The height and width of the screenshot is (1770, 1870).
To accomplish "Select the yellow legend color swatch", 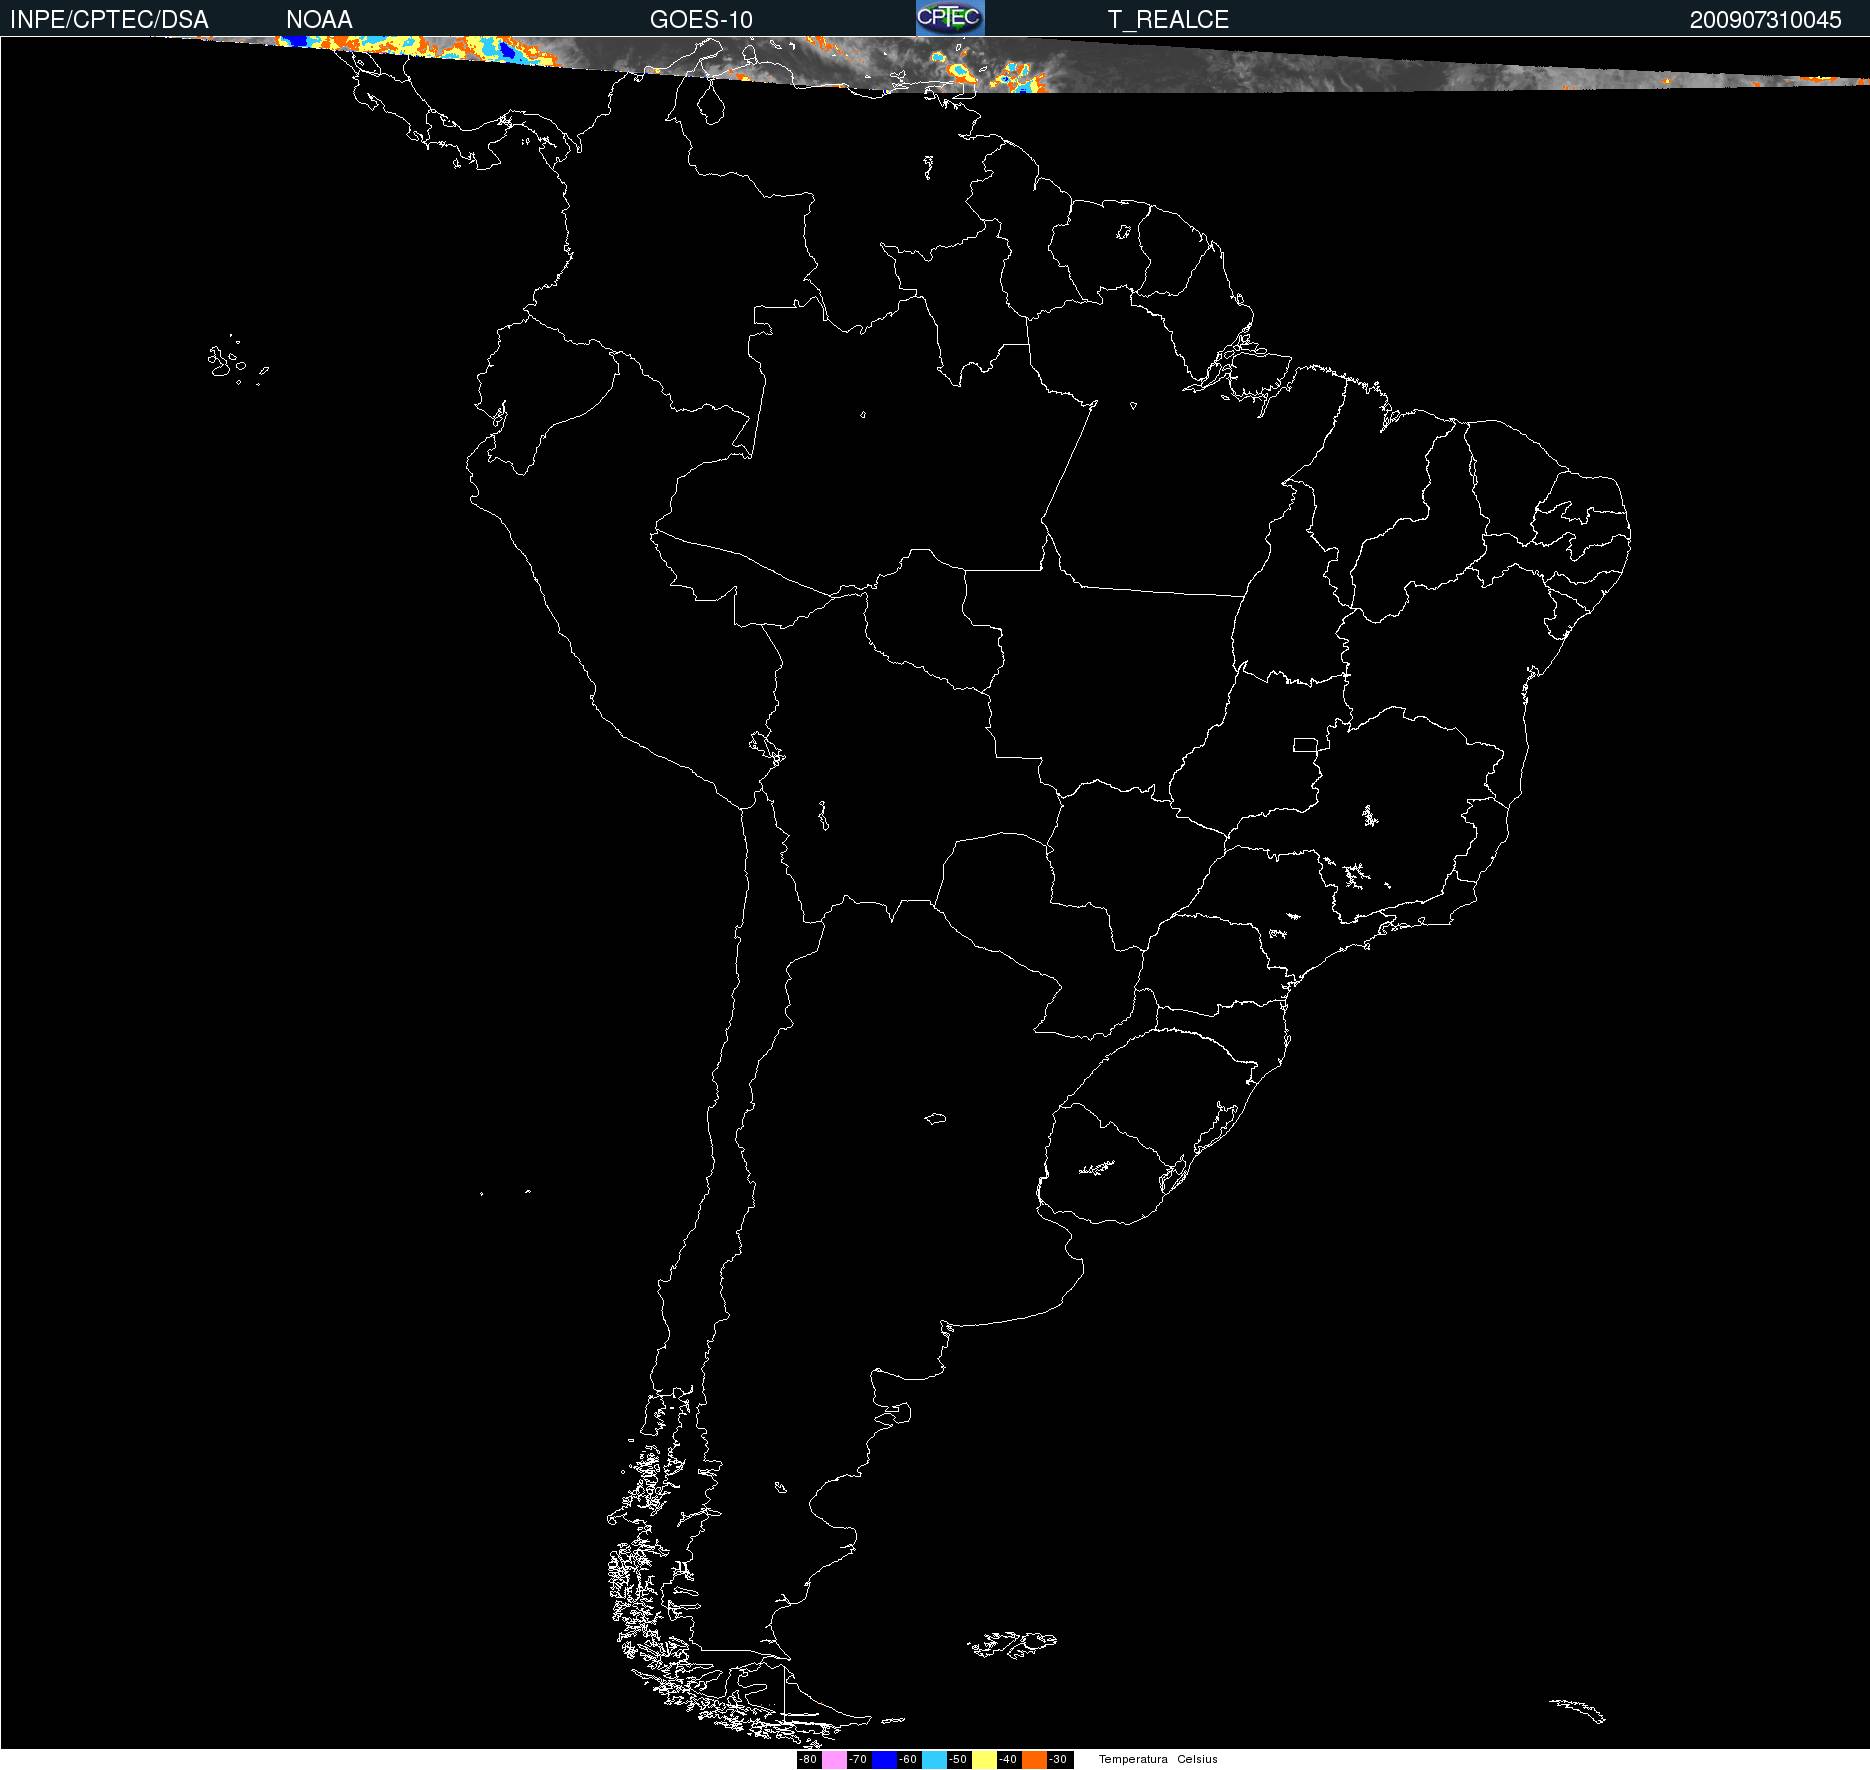I will coord(984,1759).
